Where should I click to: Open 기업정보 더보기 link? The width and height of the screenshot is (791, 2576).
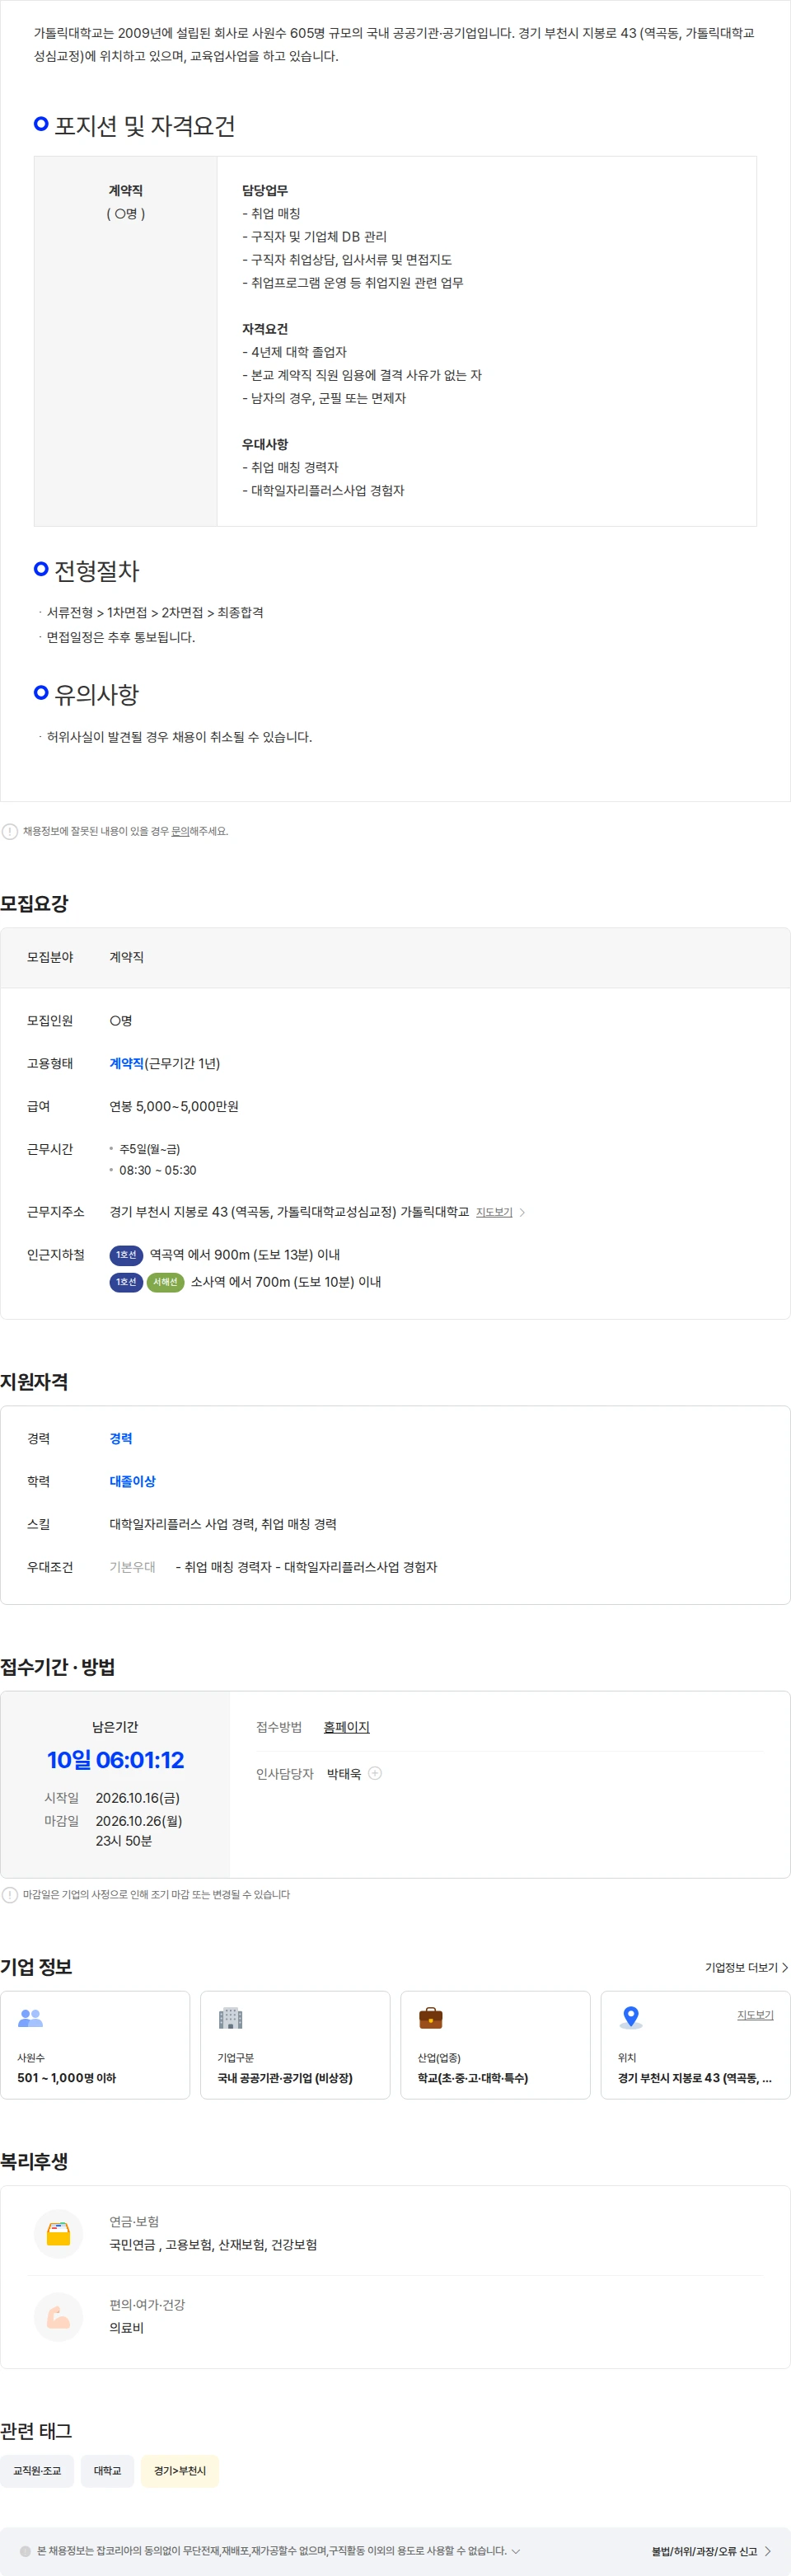tap(747, 1967)
